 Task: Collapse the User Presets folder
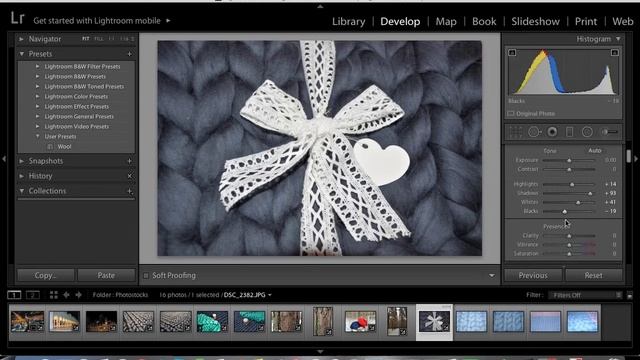point(38,136)
